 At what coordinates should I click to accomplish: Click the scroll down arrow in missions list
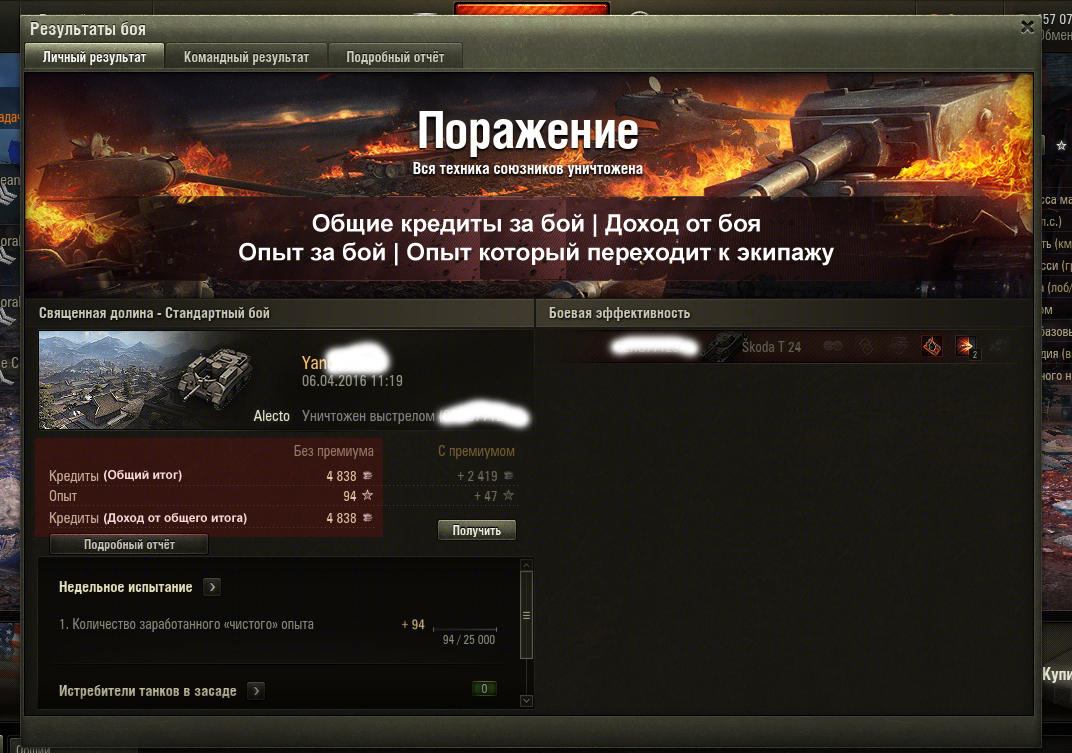(526, 700)
